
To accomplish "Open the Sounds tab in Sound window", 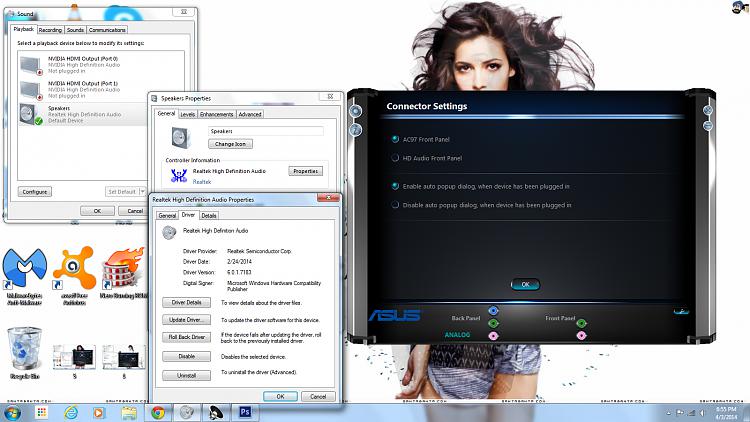I will (x=75, y=30).
